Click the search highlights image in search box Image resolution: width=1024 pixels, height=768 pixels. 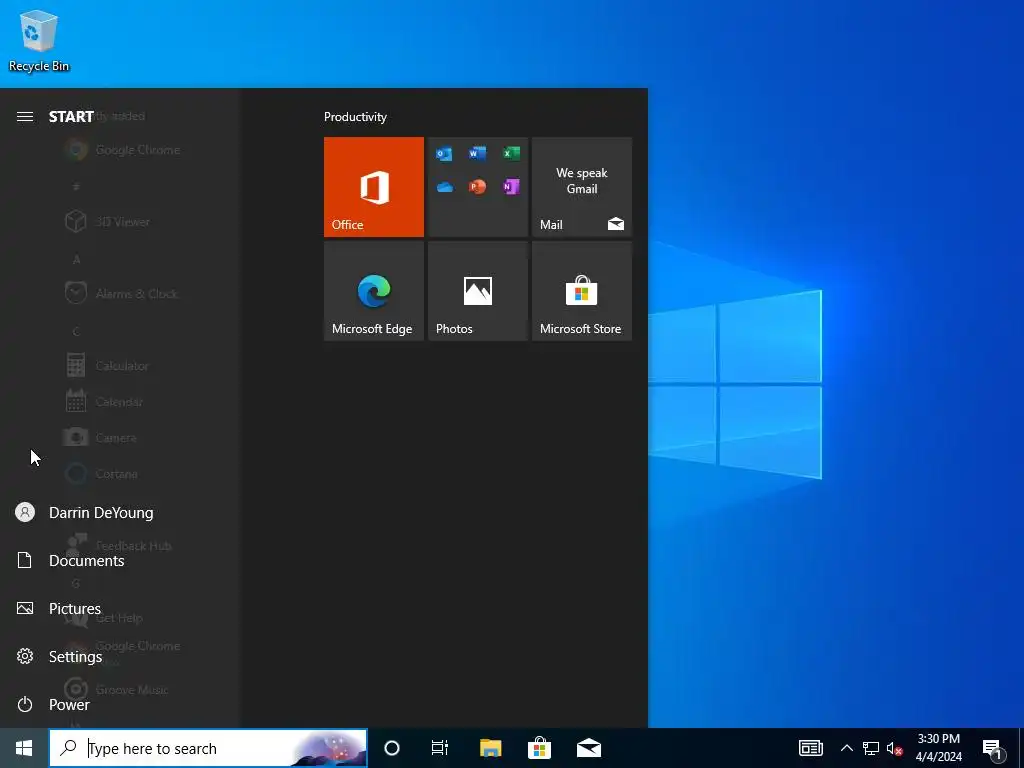point(330,748)
